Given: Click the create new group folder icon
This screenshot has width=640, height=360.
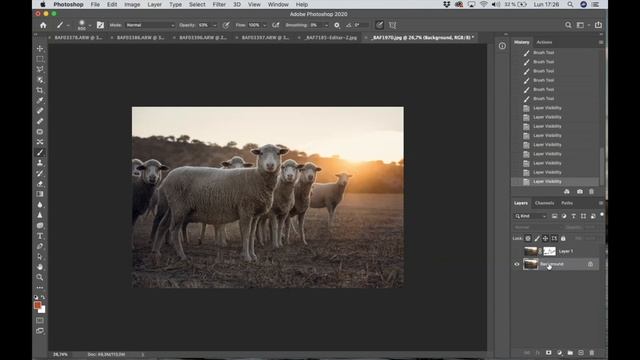Looking at the screenshot, I should (570, 353).
